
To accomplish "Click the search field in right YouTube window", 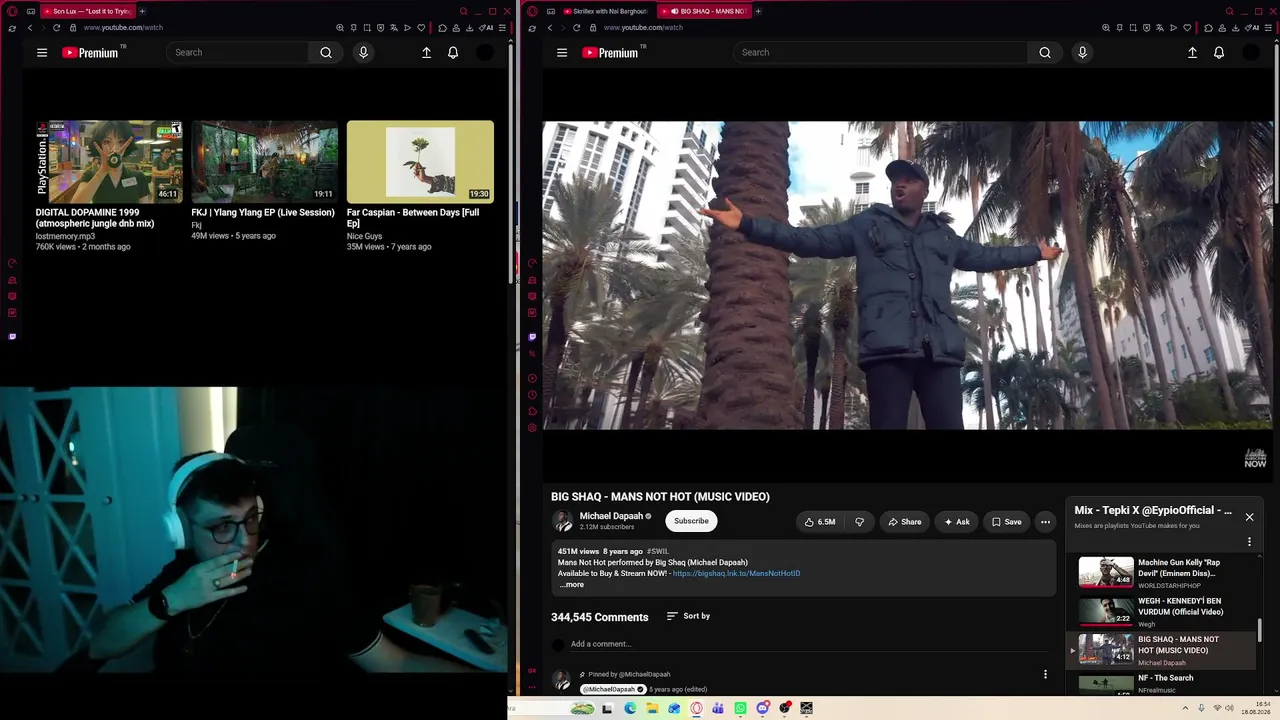I will pos(880,52).
